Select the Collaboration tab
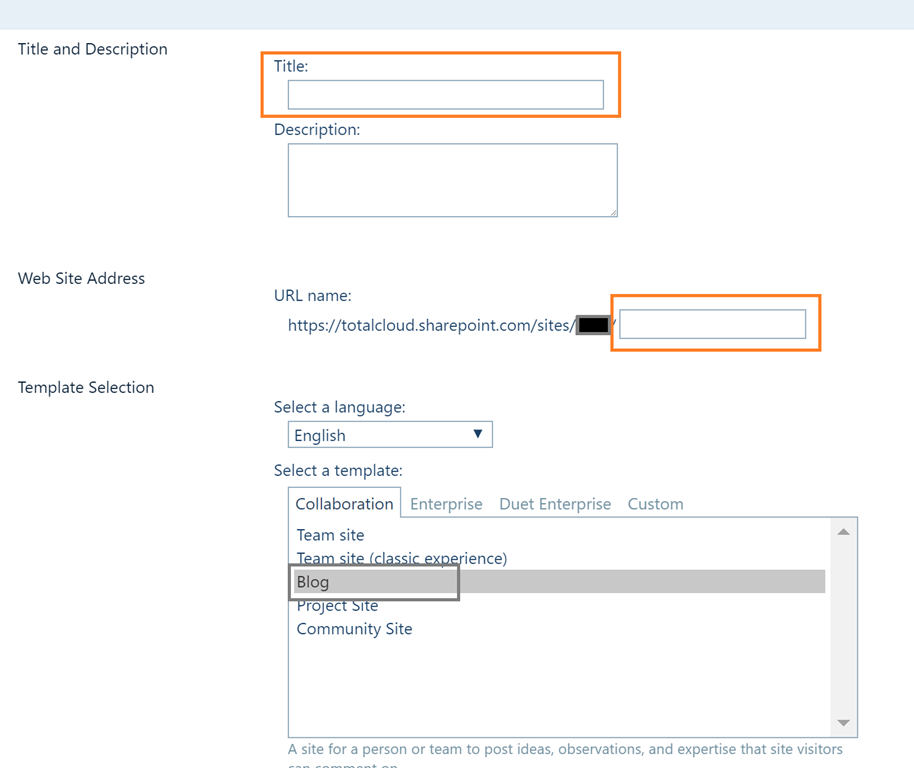The width and height of the screenshot is (914, 768). tap(344, 504)
